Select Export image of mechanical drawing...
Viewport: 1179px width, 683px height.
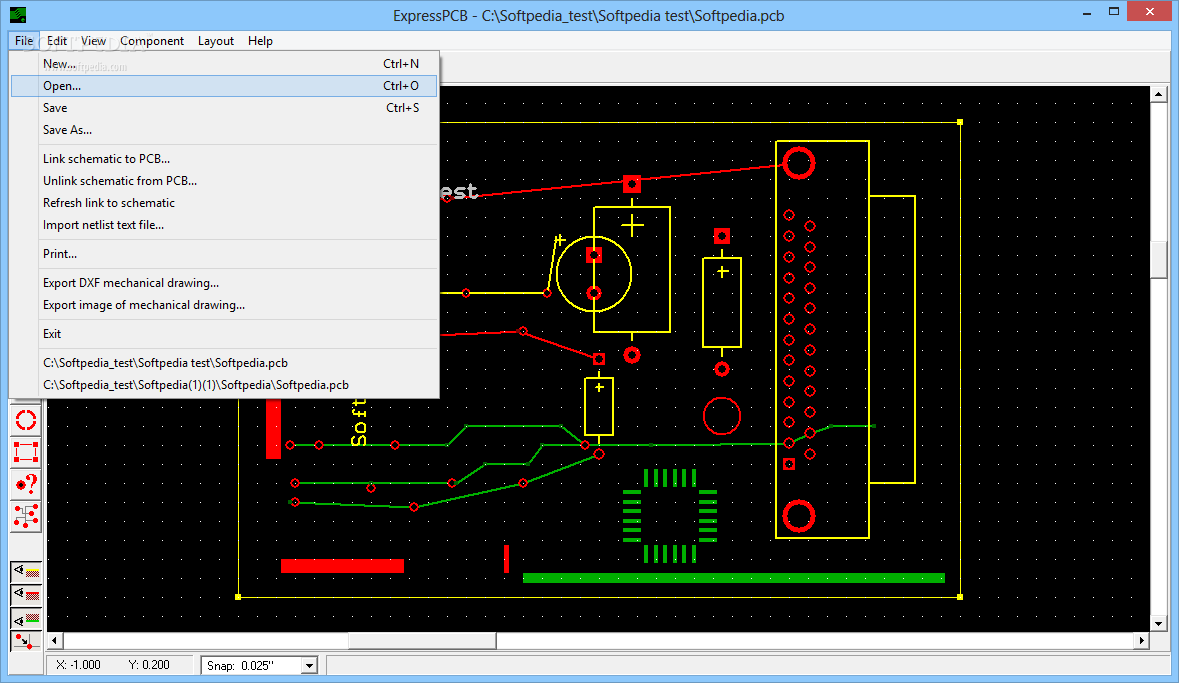pos(224,305)
